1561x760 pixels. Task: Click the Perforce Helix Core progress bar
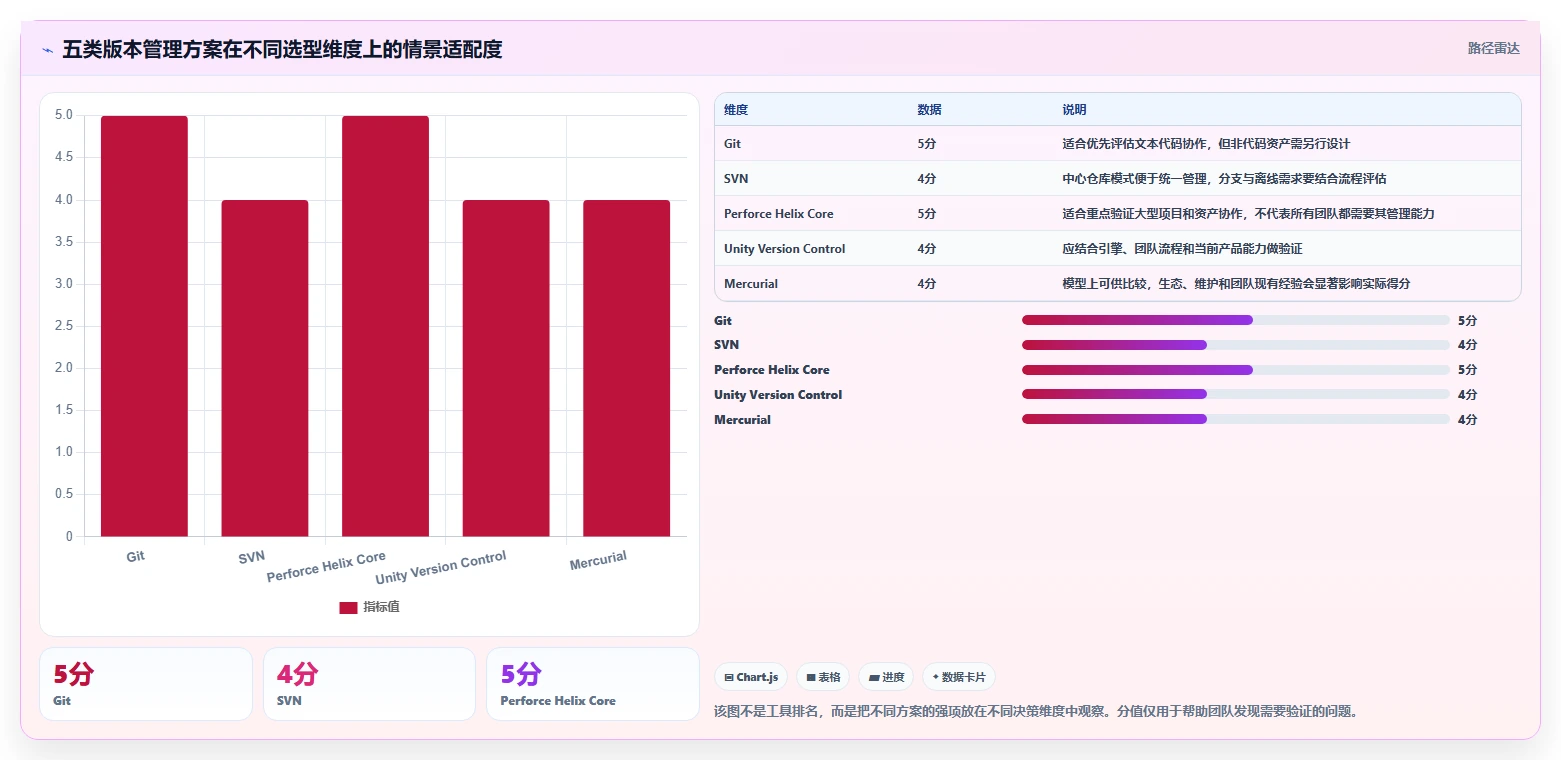(x=1236, y=370)
